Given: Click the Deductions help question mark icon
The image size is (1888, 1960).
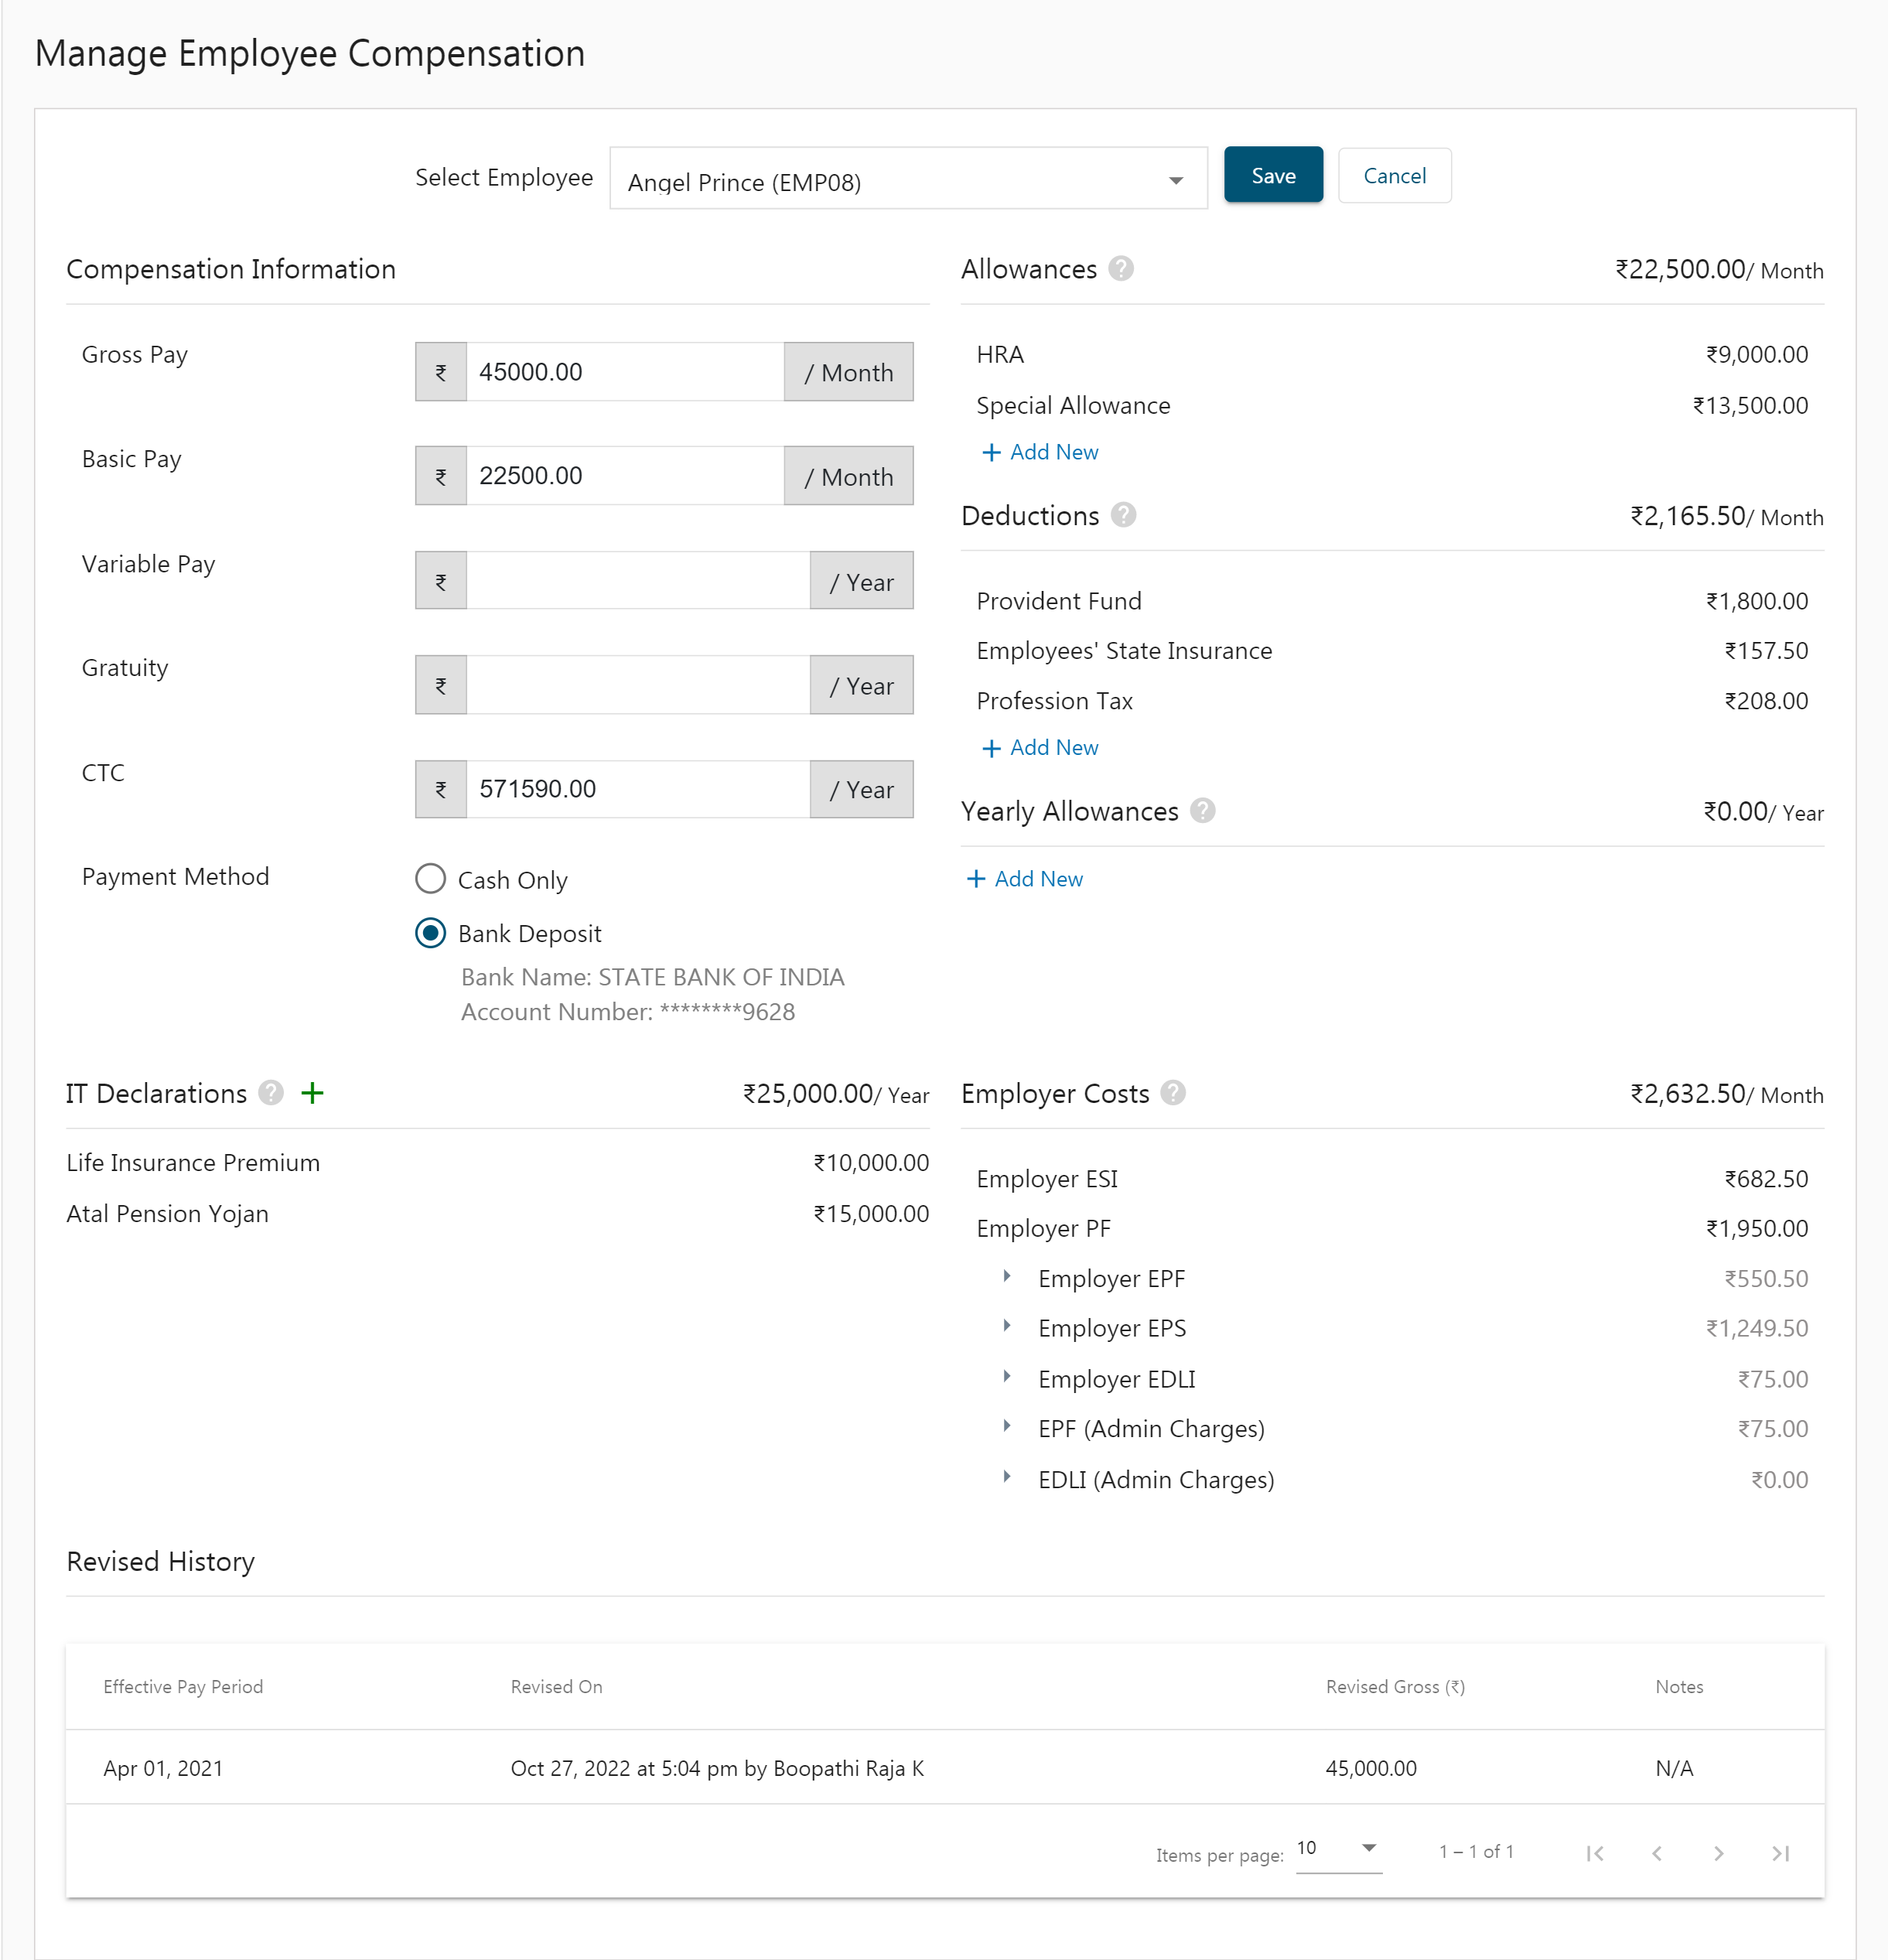Looking at the screenshot, I should [1124, 515].
